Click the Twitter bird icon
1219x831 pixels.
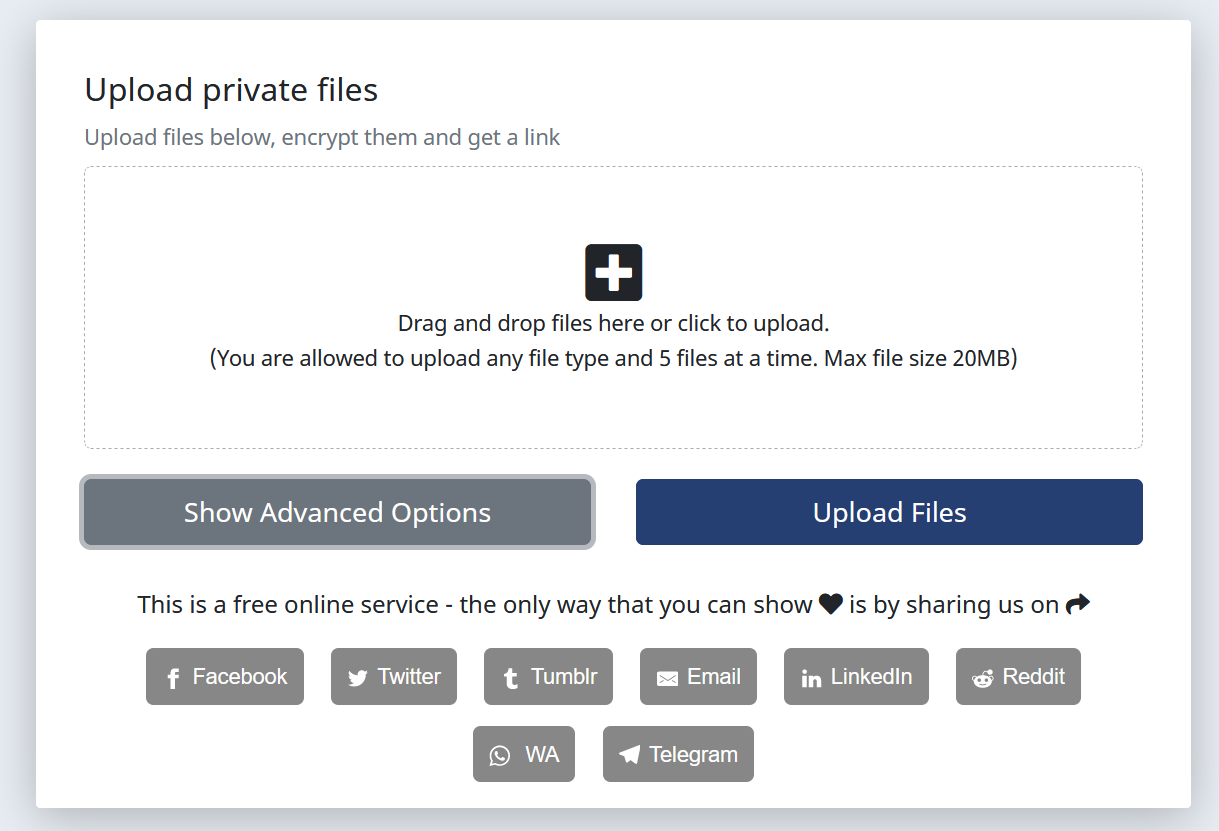[357, 677]
